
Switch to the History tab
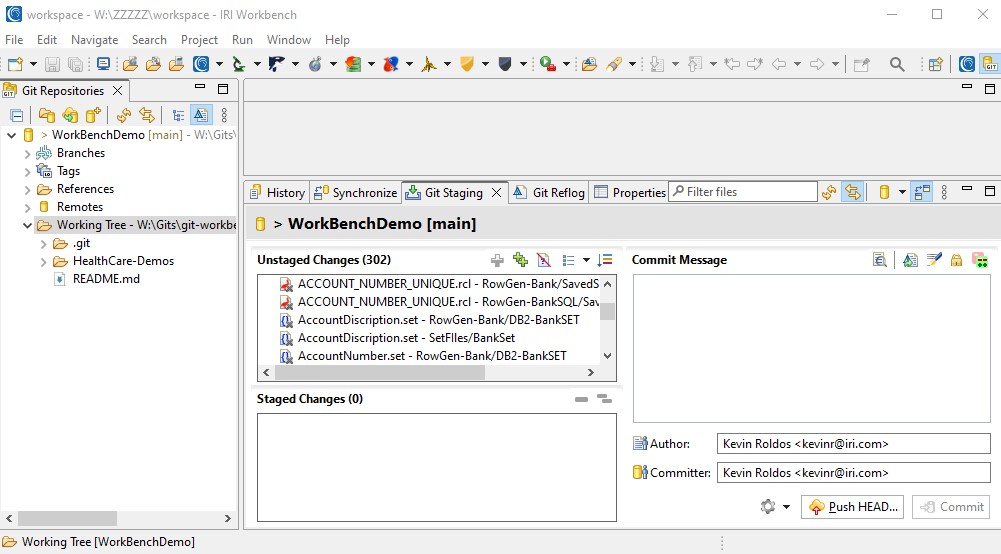[x=278, y=193]
